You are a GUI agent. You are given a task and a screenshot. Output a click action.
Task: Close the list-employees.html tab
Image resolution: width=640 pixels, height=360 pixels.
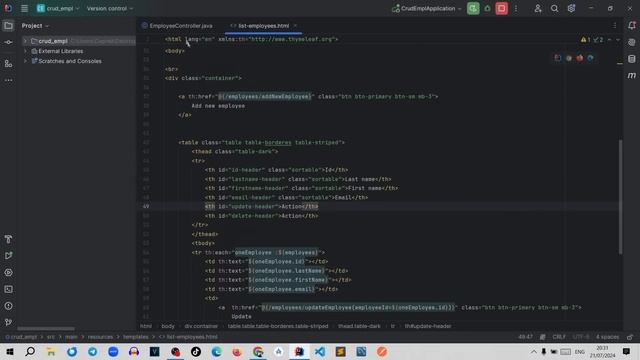coord(295,26)
